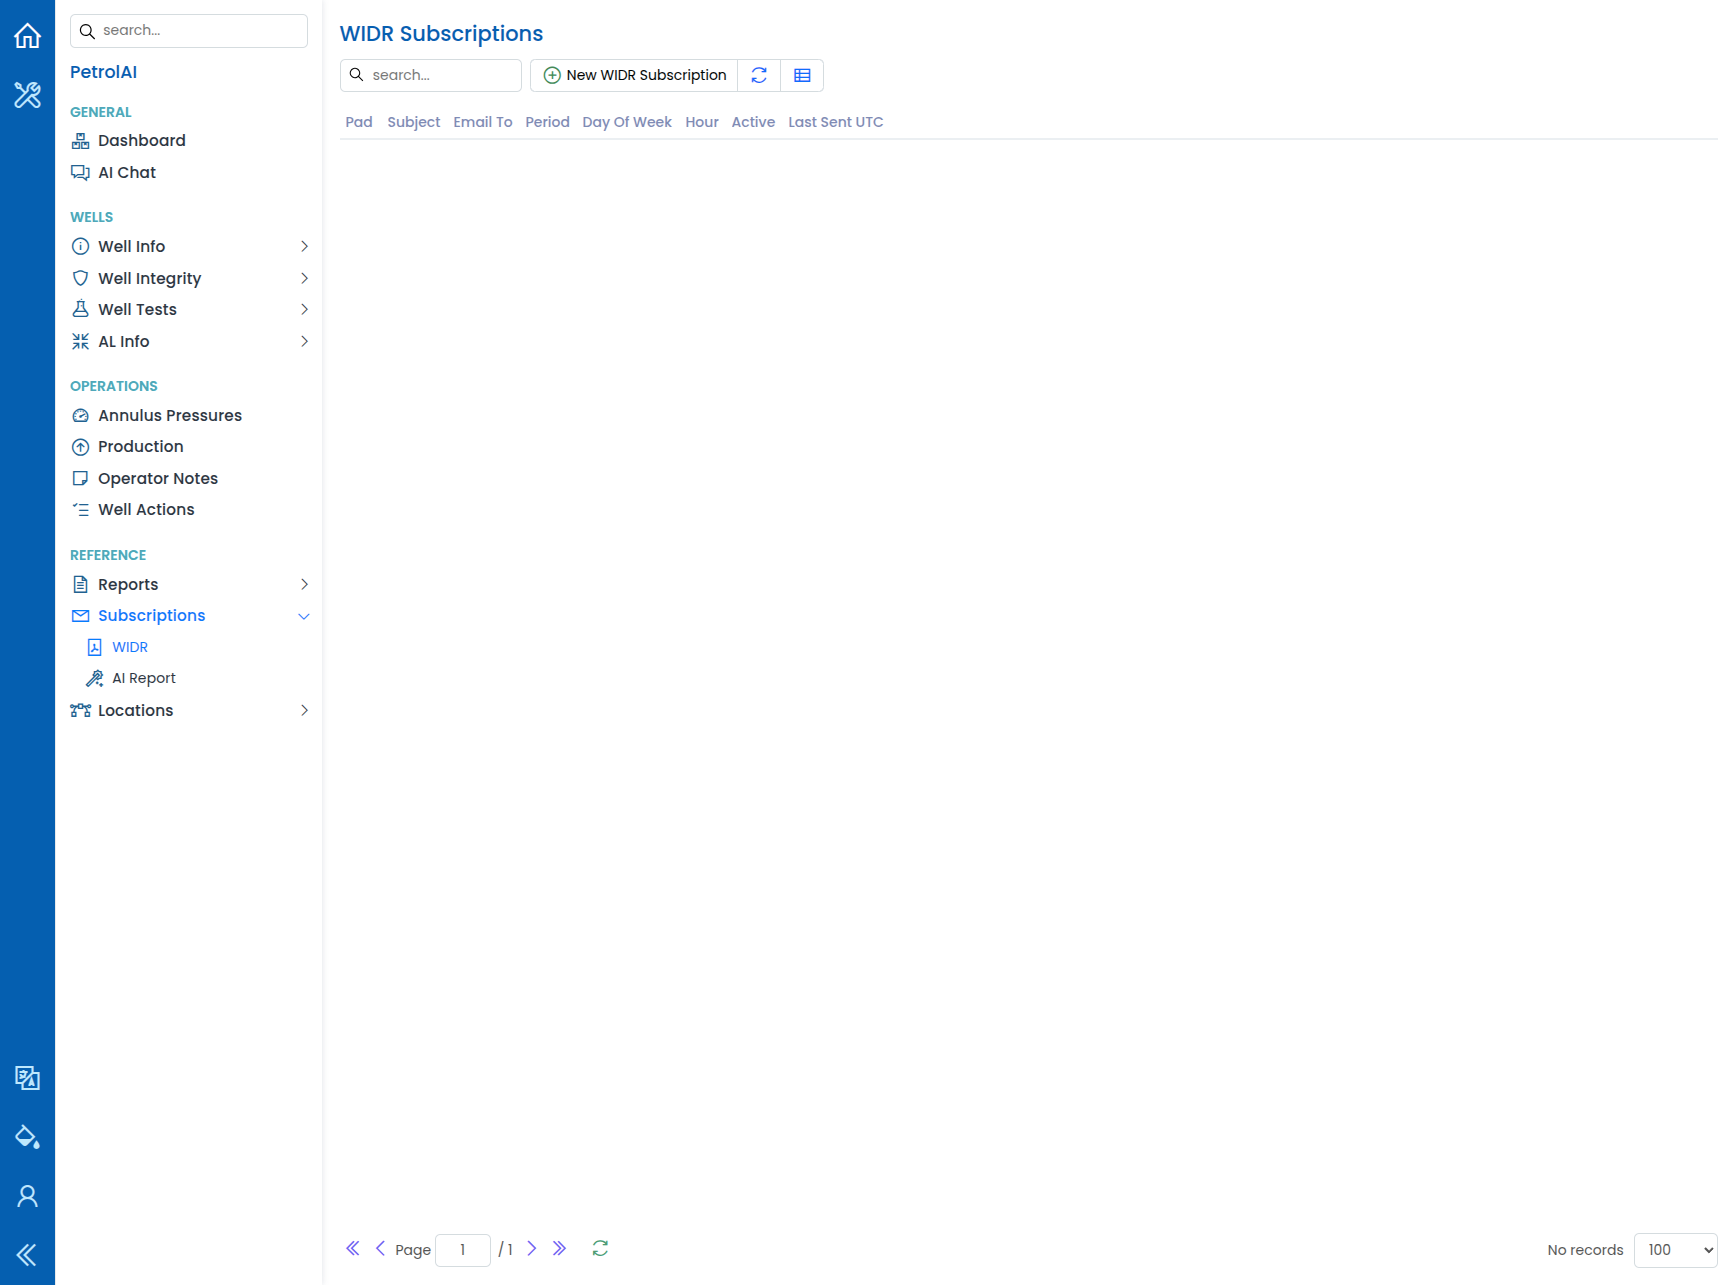
Task: Expand the AL Info menu
Action: [190, 342]
